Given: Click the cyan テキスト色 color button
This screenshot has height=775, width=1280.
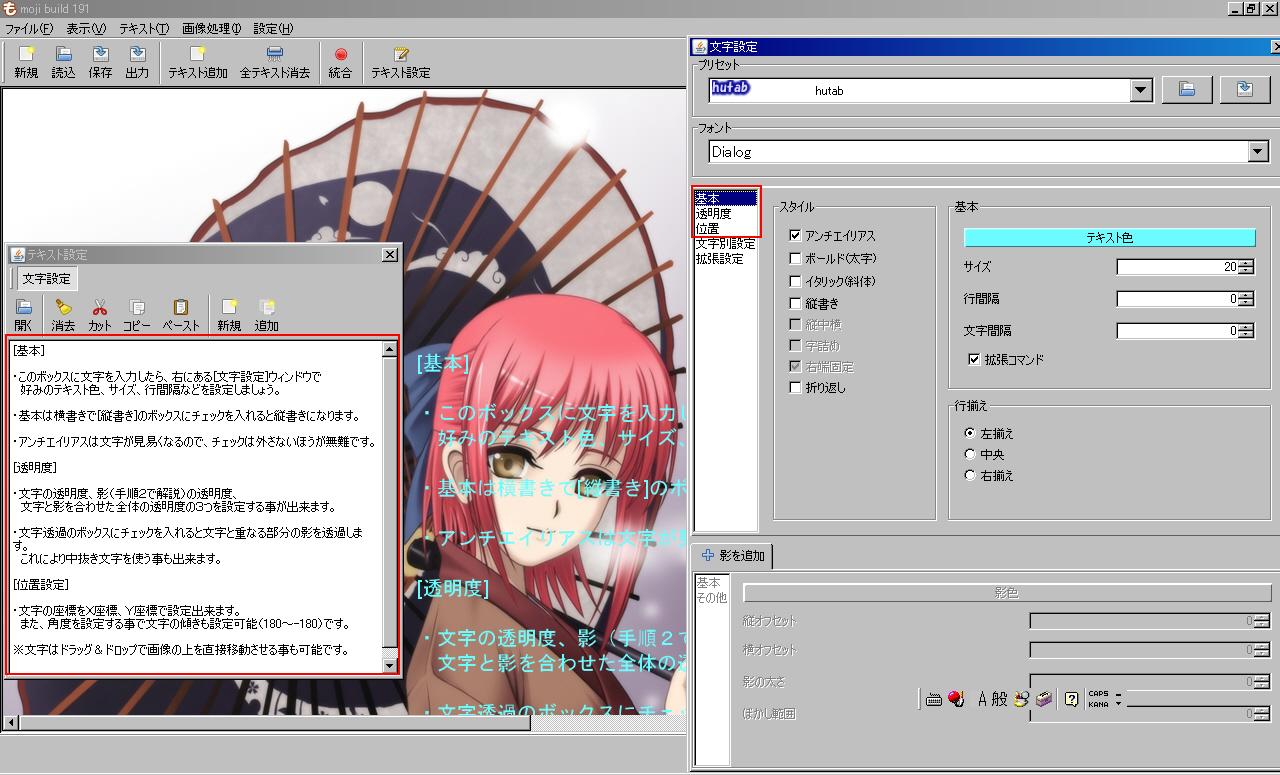Looking at the screenshot, I should pos(1109,238).
